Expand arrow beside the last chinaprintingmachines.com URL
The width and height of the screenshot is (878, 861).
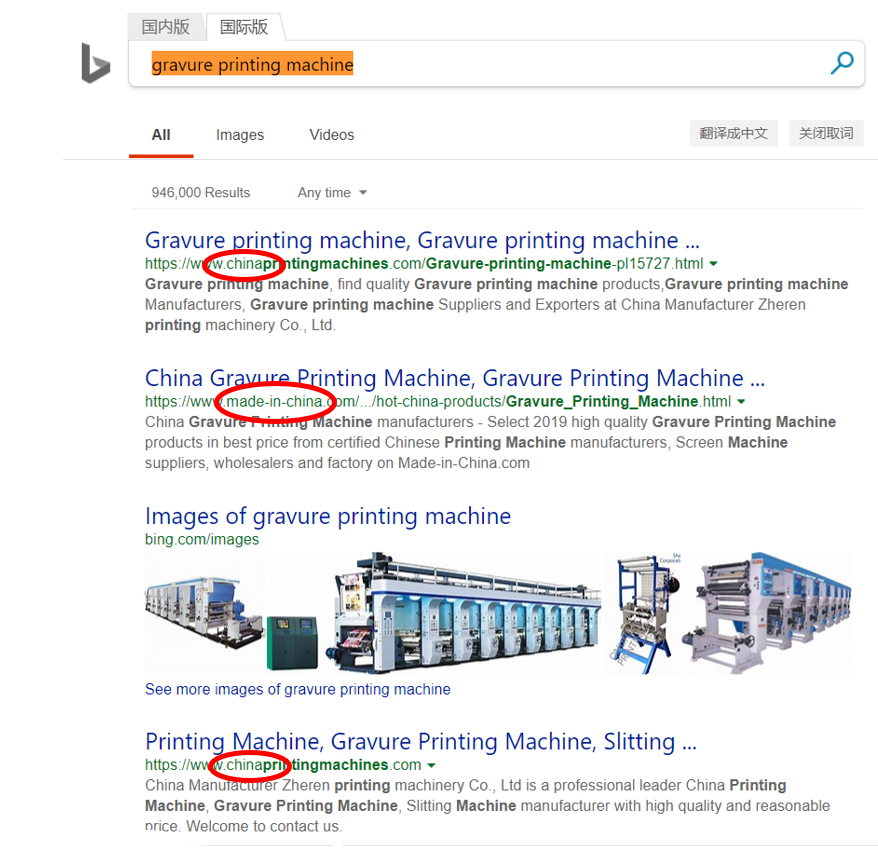click(x=431, y=765)
